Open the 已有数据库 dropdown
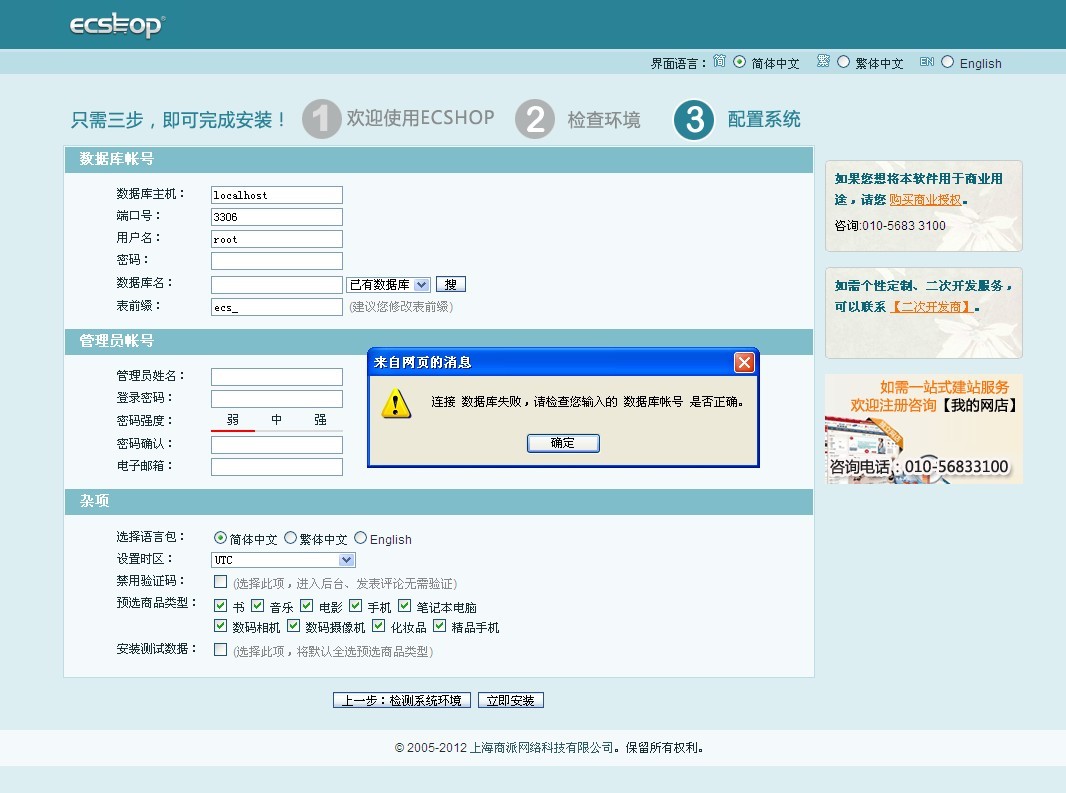The height and width of the screenshot is (793, 1066). click(x=388, y=284)
